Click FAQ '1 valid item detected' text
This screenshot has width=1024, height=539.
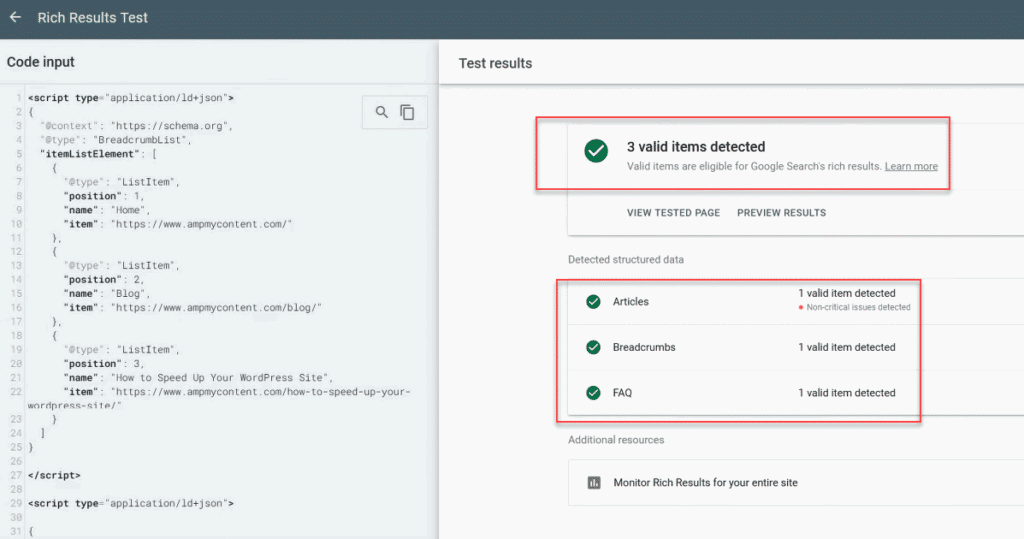(x=846, y=393)
